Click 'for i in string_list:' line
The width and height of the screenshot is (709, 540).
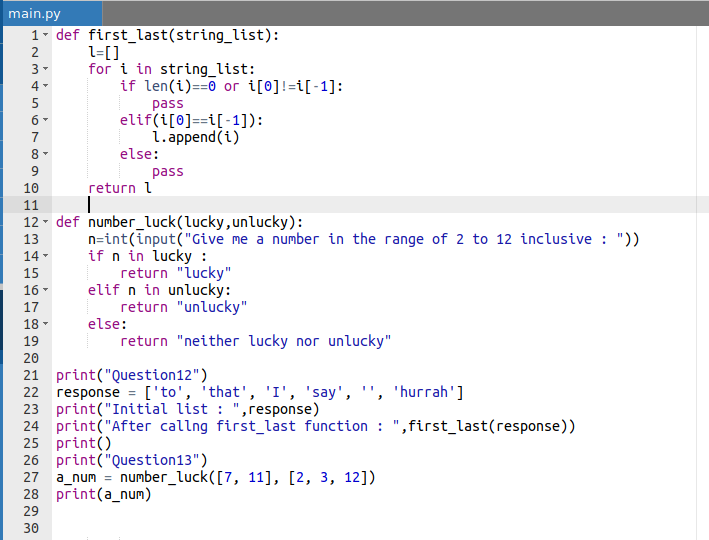[171, 69]
